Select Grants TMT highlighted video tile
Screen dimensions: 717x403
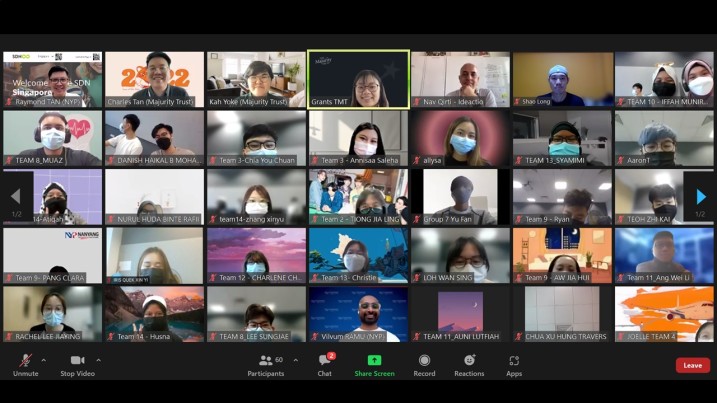(358, 79)
